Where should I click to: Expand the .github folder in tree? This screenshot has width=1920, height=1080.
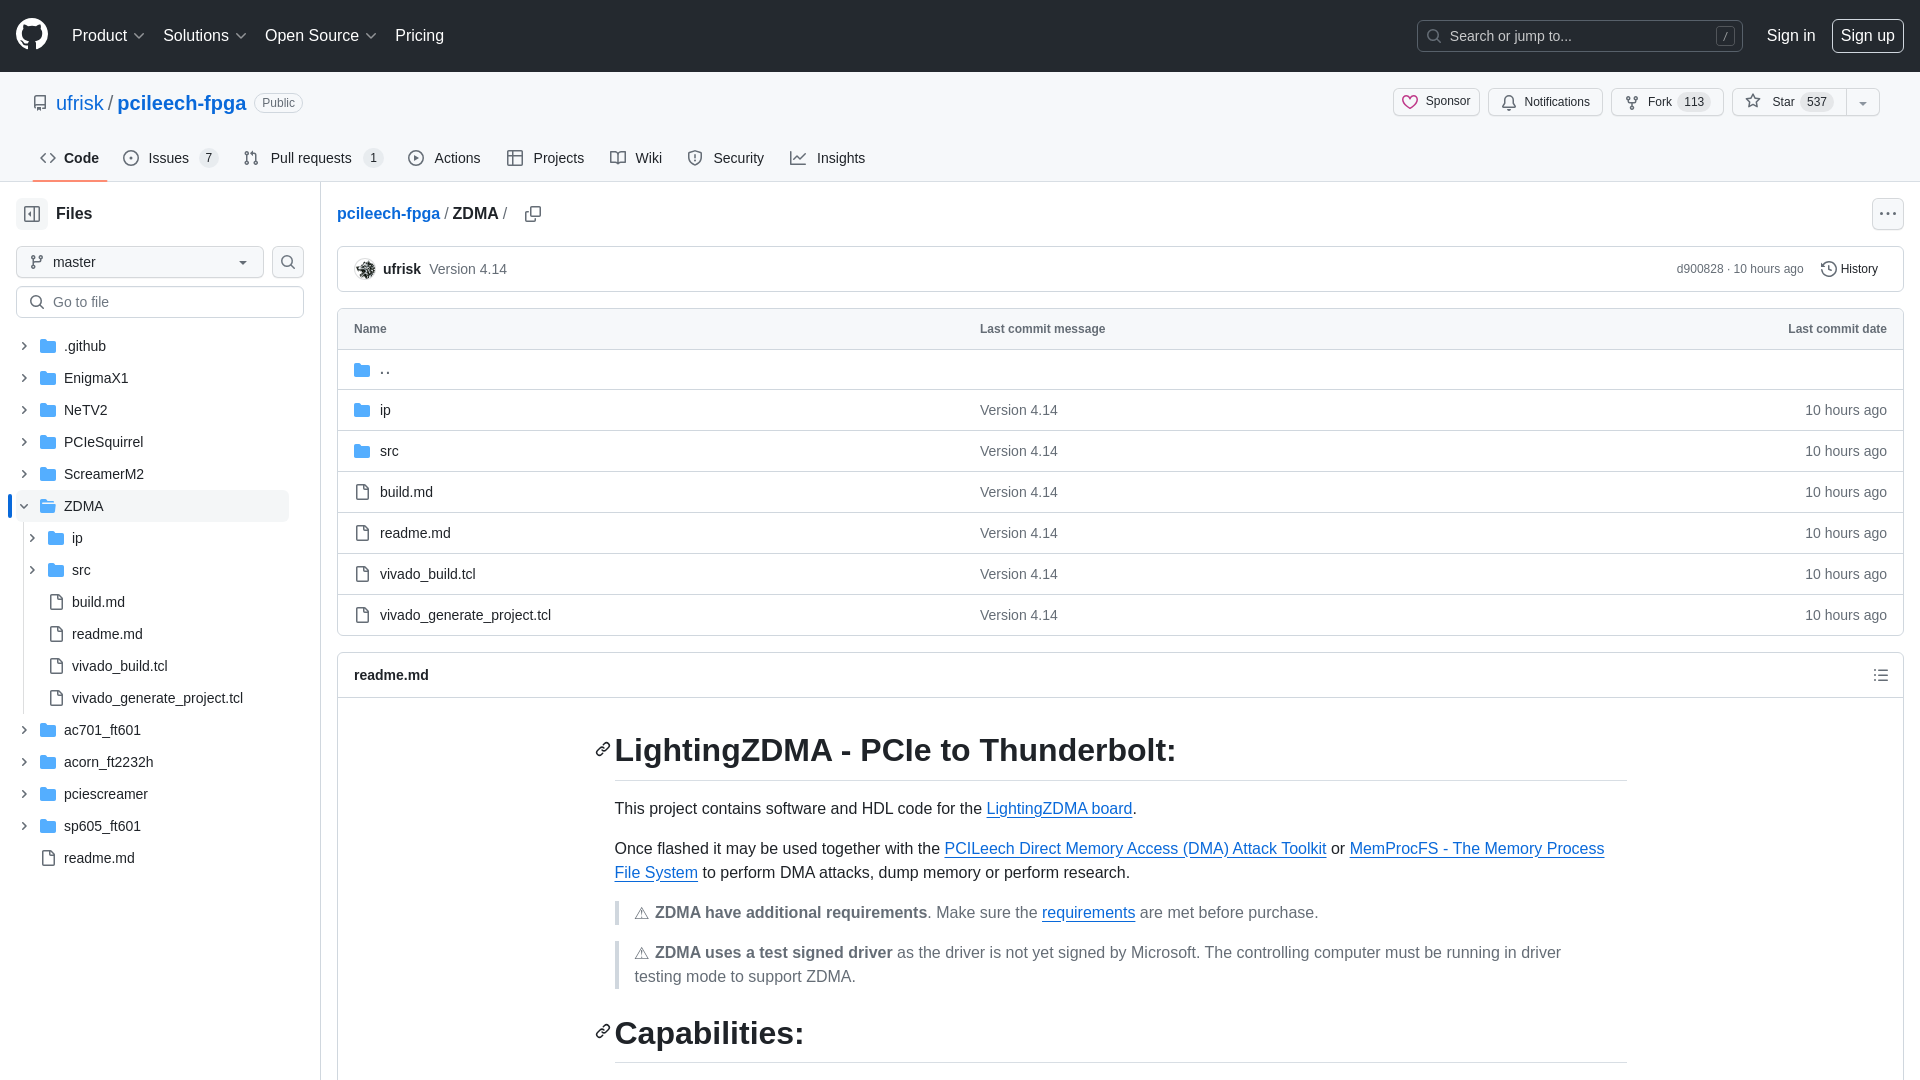tap(24, 346)
